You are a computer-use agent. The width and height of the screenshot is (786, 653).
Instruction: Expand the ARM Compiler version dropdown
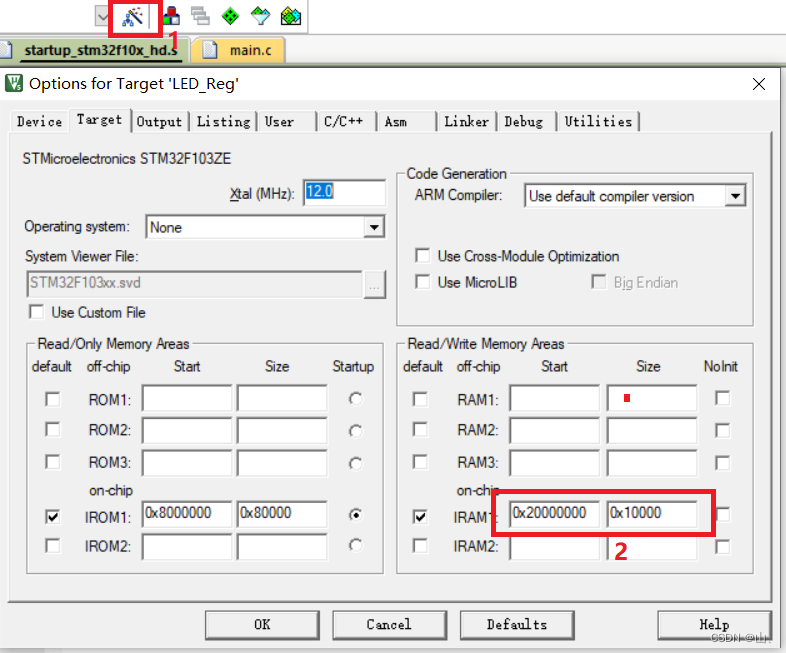pos(735,196)
